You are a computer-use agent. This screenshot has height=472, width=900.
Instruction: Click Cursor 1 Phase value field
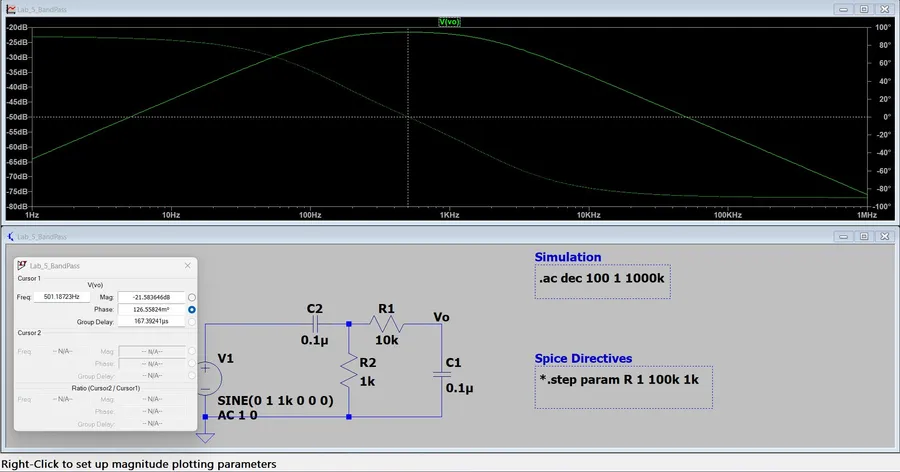point(152,309)
